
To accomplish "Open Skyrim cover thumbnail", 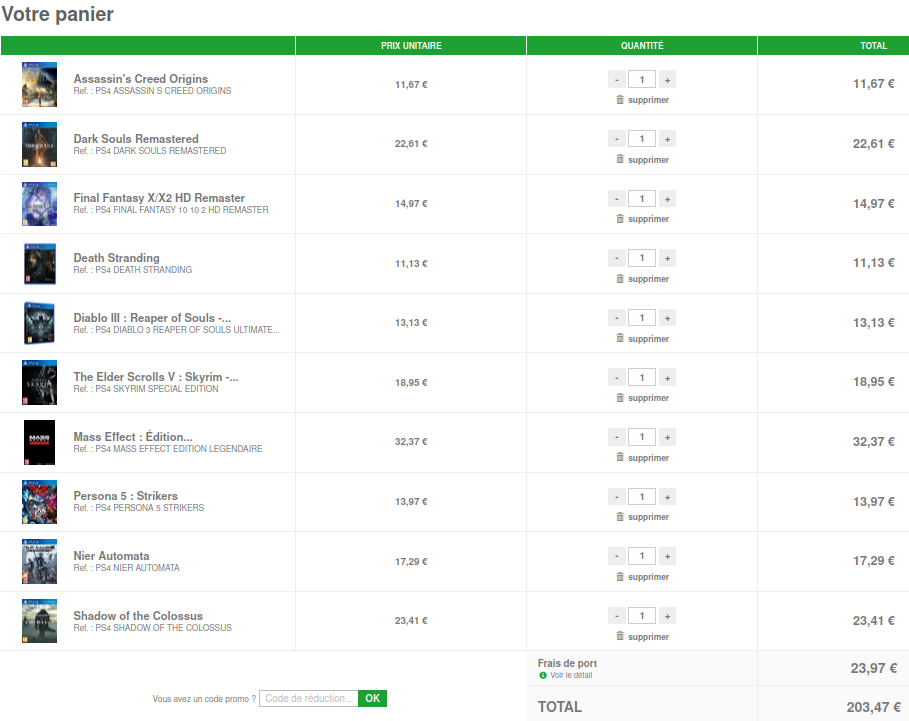I will coord(39,383).
